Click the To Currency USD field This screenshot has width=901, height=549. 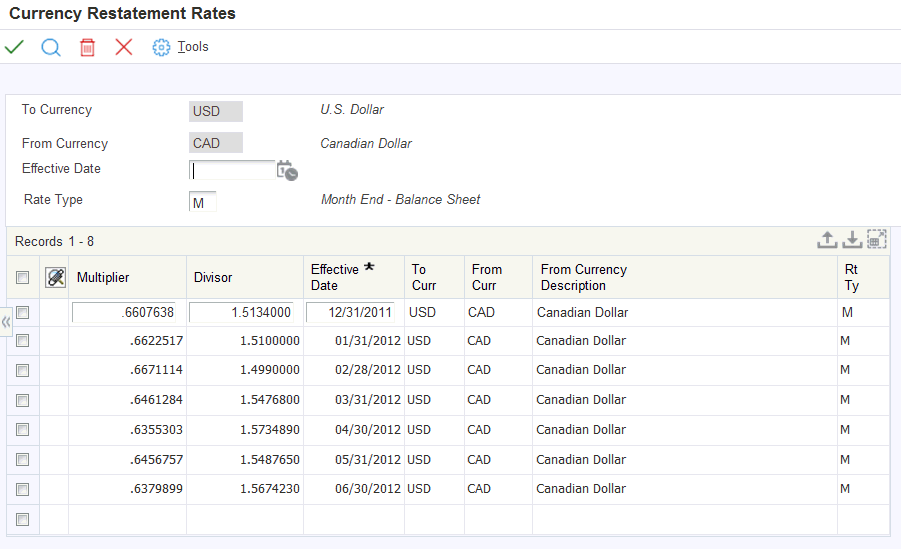(x=215, y=111)
